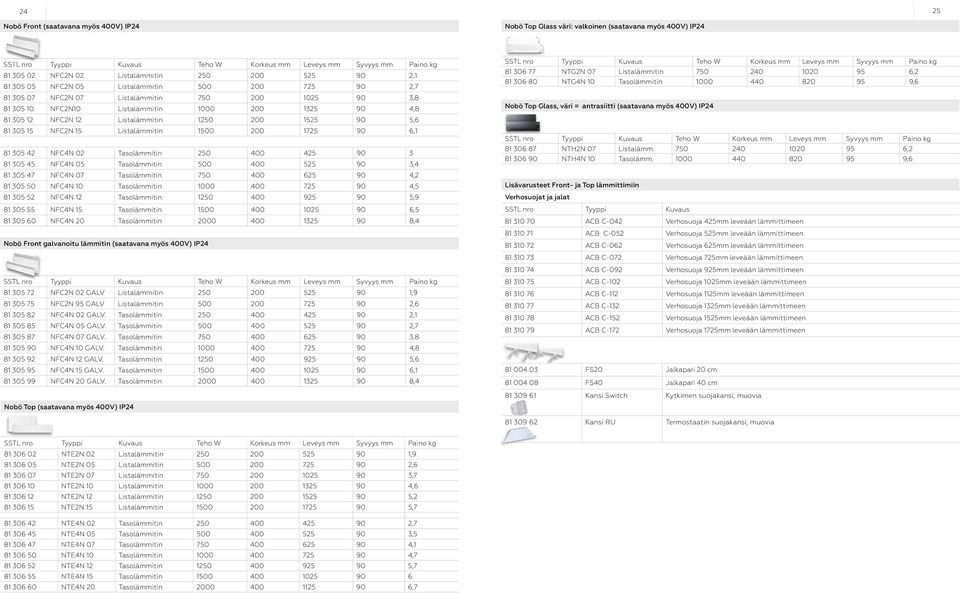Screen dimensions: 960x593
Task: Click SSTL number '81 004 03'
Action: (x=521, y=370)
